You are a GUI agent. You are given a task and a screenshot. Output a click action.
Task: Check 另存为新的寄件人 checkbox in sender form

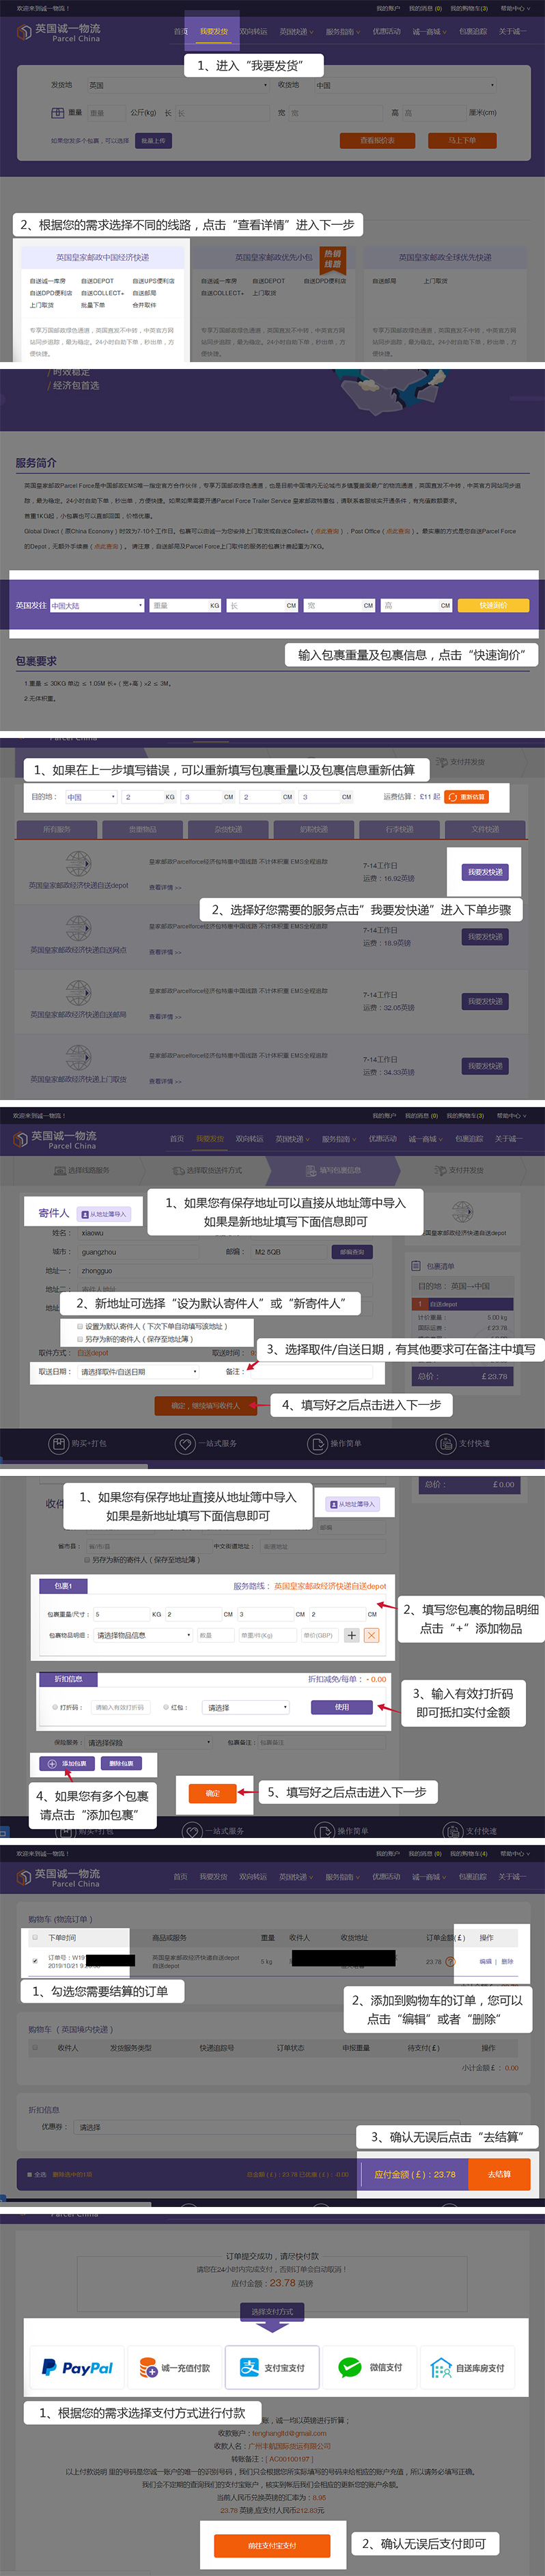[80, 1339]
